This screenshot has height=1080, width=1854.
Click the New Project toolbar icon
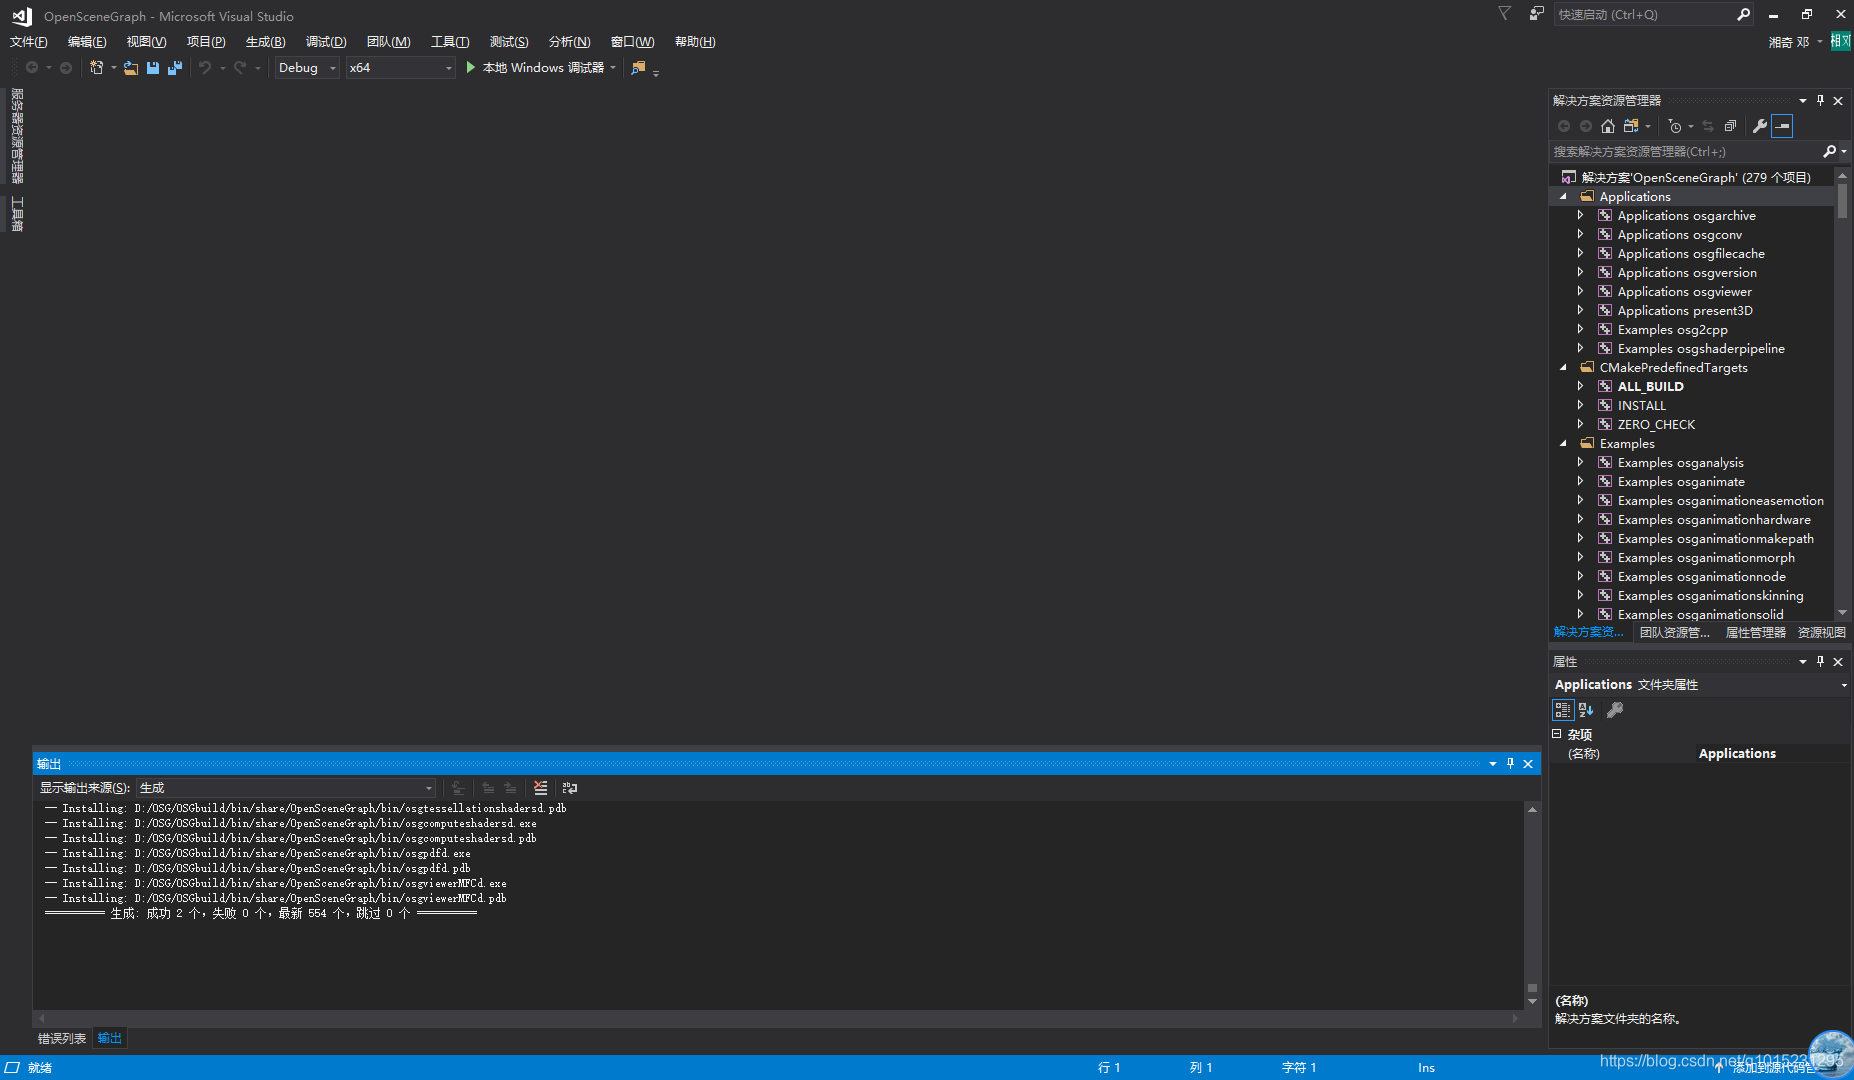pyautogui.click(x=97, y=68)
